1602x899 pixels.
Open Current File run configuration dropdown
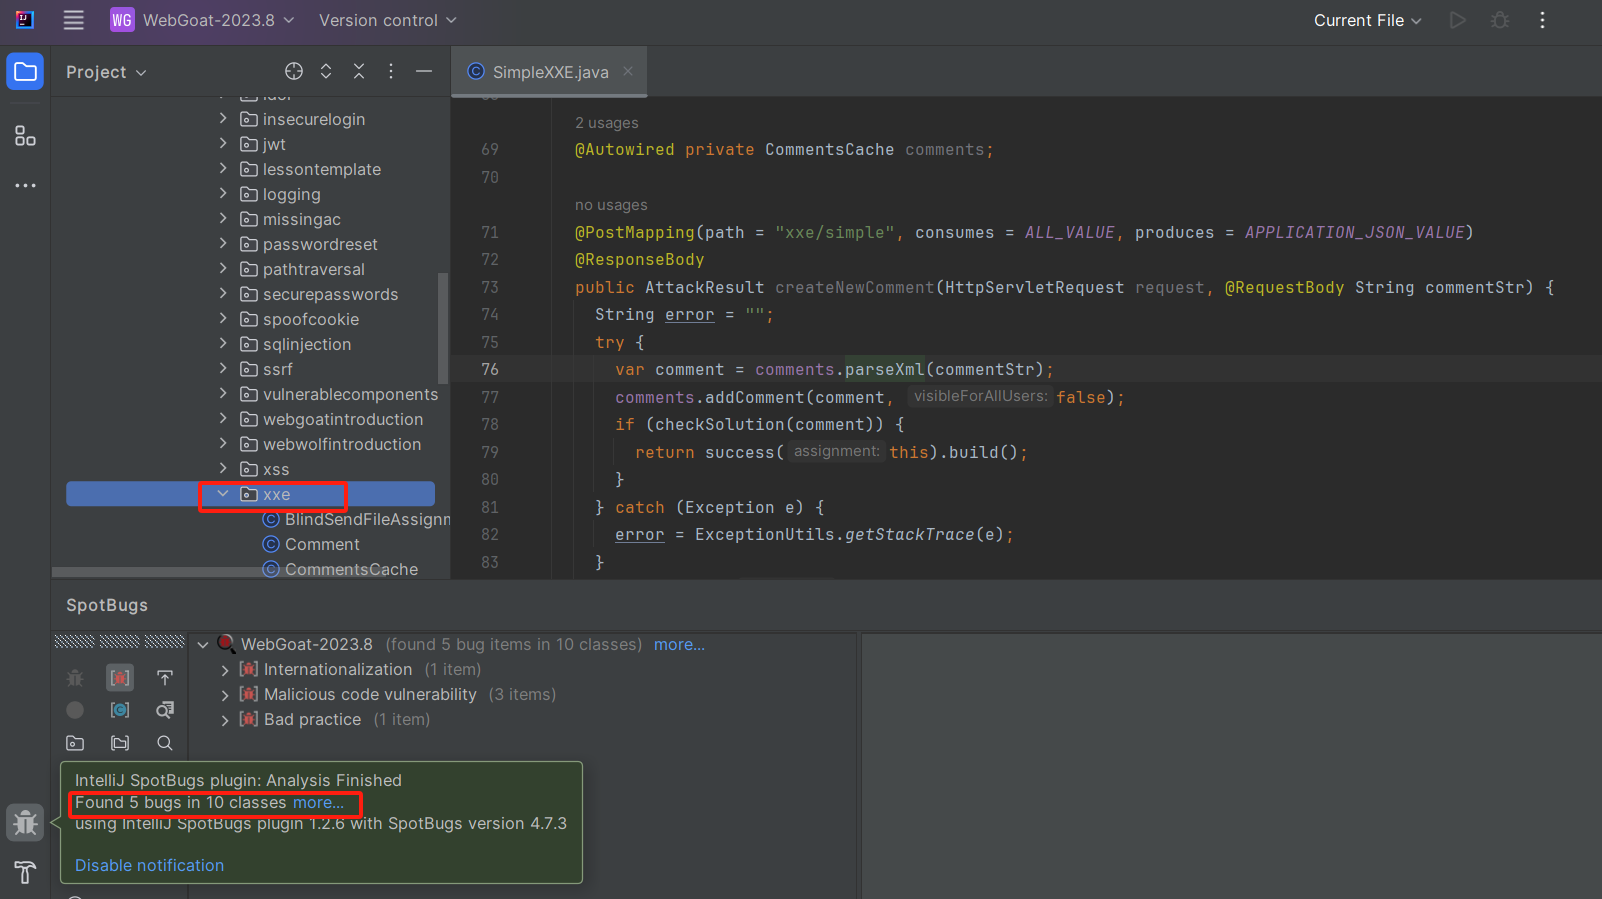(1367, 20)
